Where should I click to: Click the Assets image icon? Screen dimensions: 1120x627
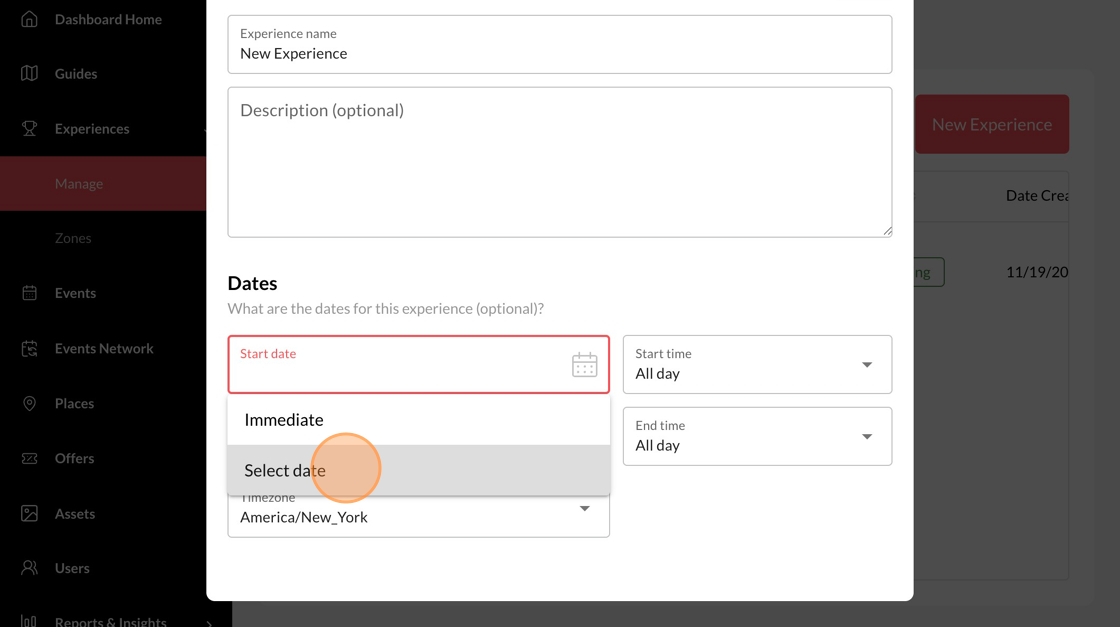(x=29, y=513)
